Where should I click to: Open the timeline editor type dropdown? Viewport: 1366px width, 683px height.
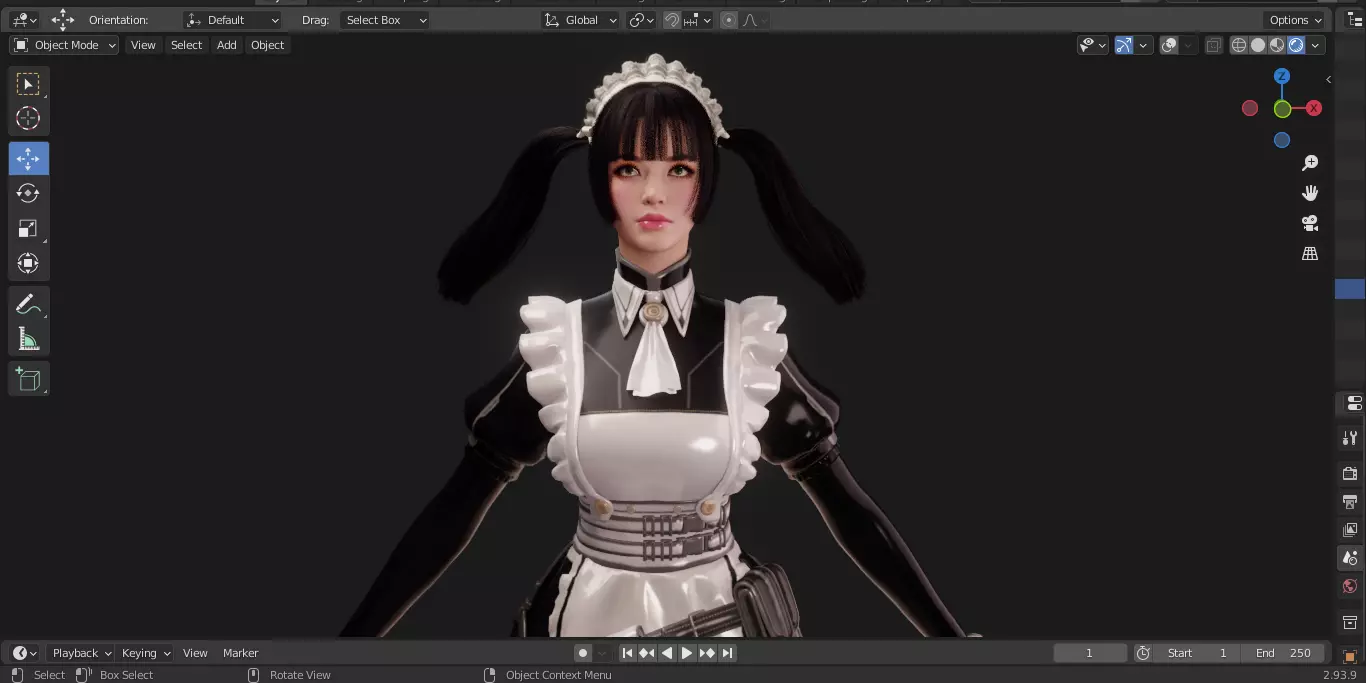(x=25, y=653)
